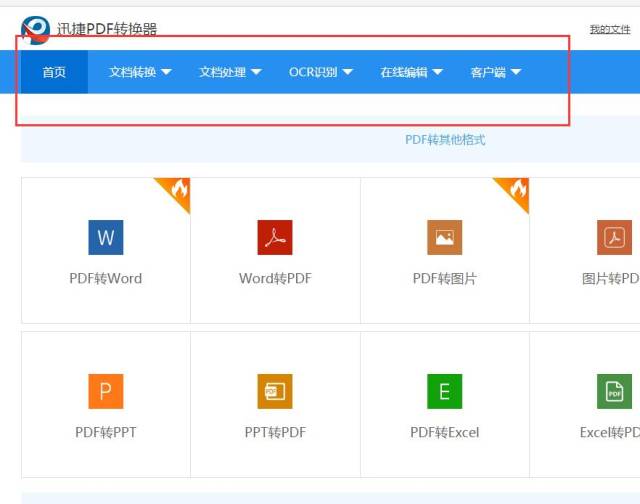This screenshot has width=640, height=504.
Task: Open the 我的文件 link
Action: click(610, 29)
